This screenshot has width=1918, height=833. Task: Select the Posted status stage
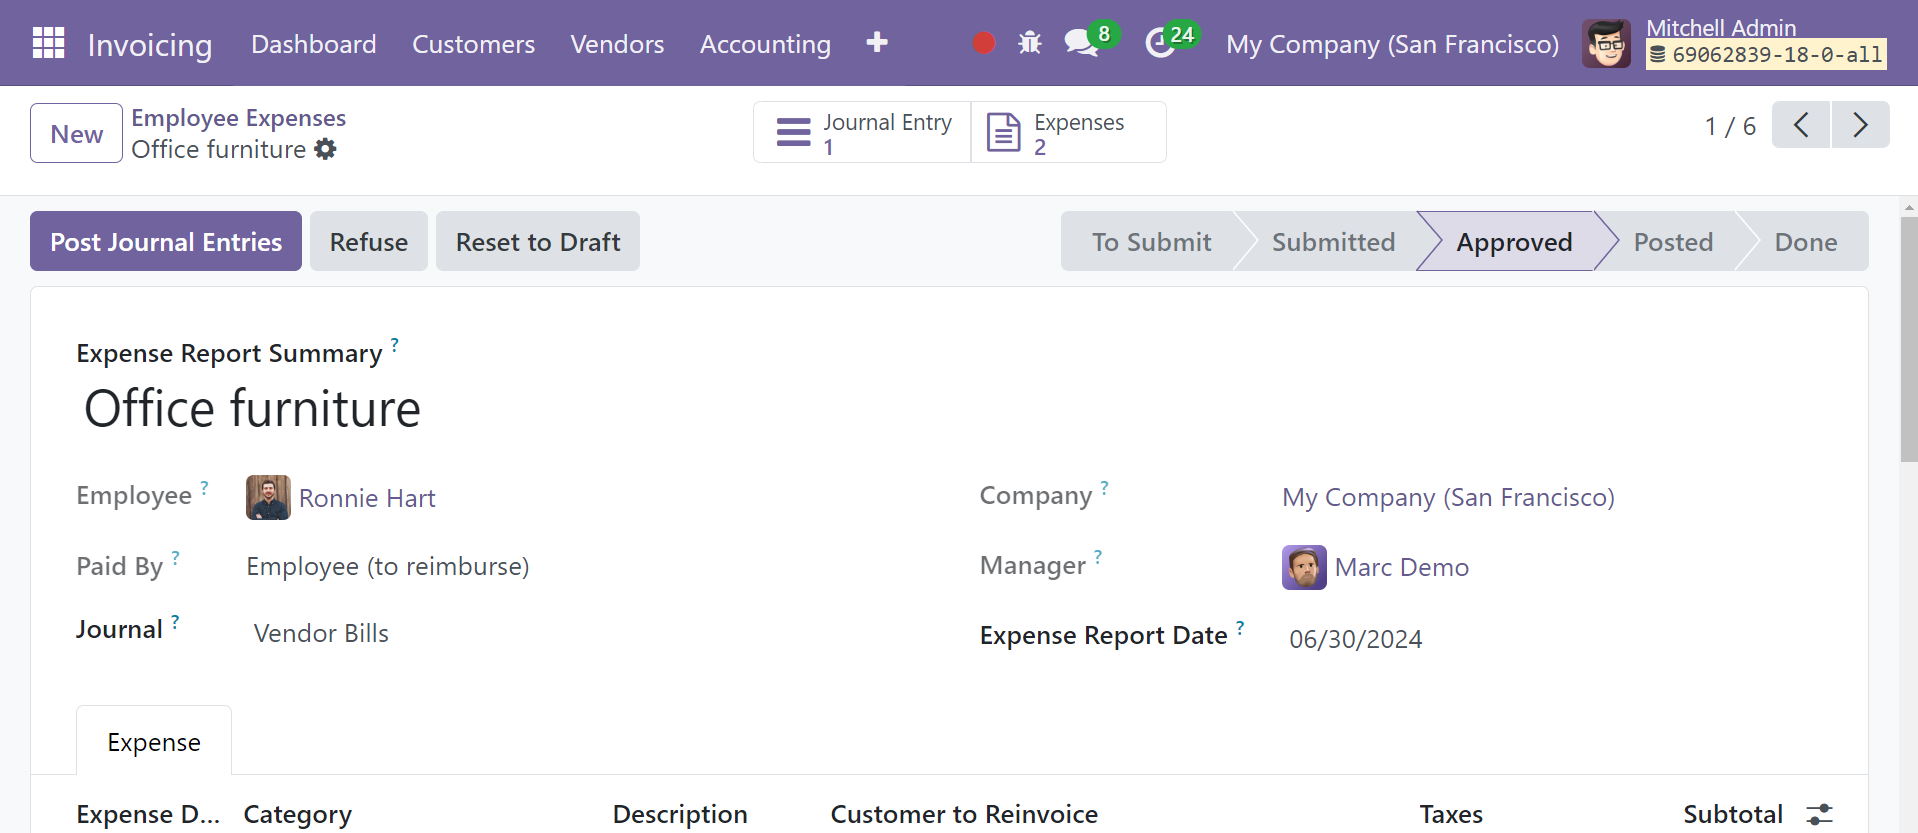pyautogui.click(x=1673, y=241)
